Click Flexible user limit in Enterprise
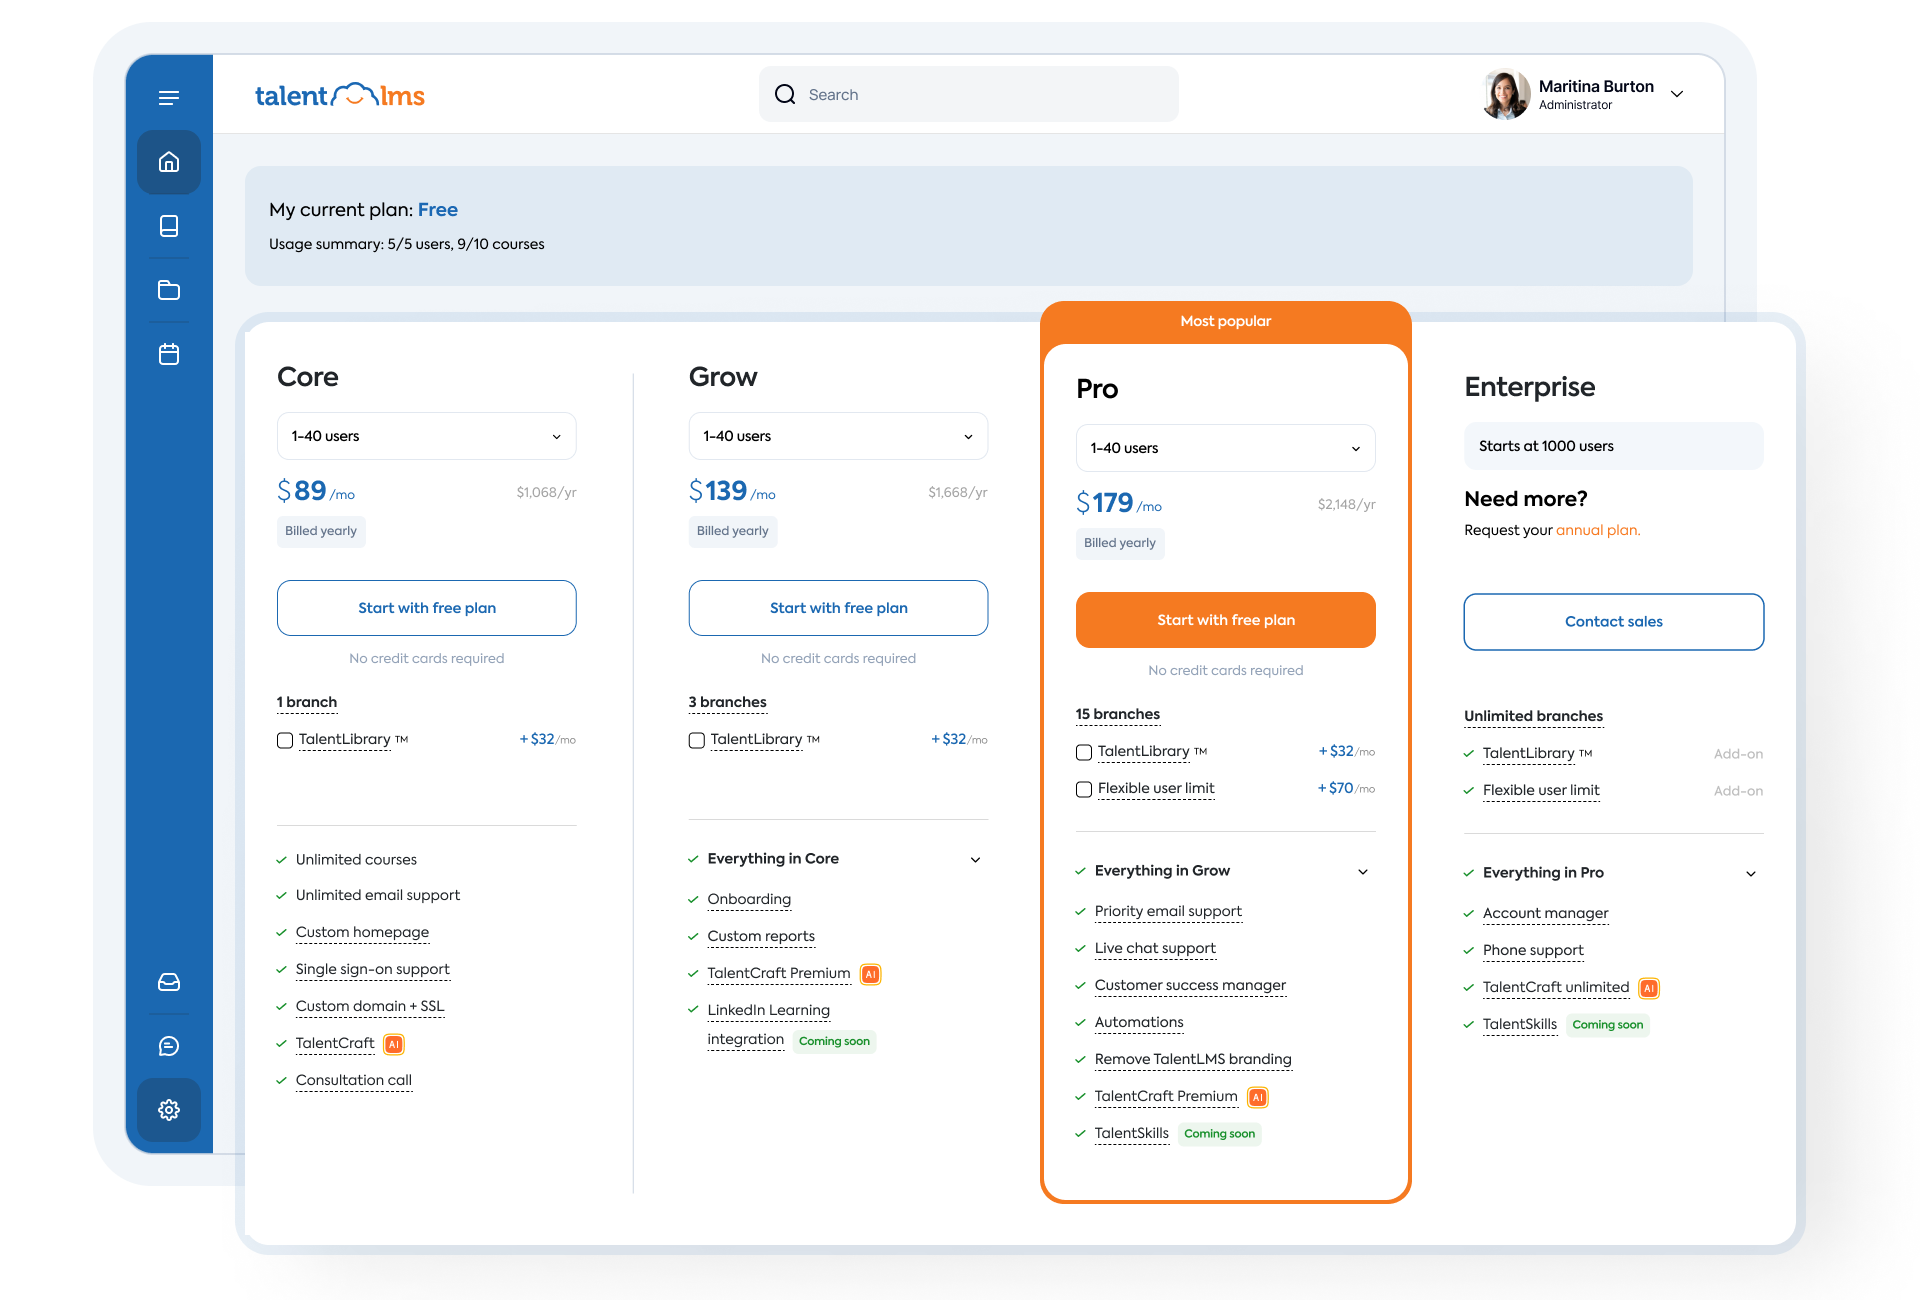This screenshot has height=1301, width=1920. pos(1541,790)
